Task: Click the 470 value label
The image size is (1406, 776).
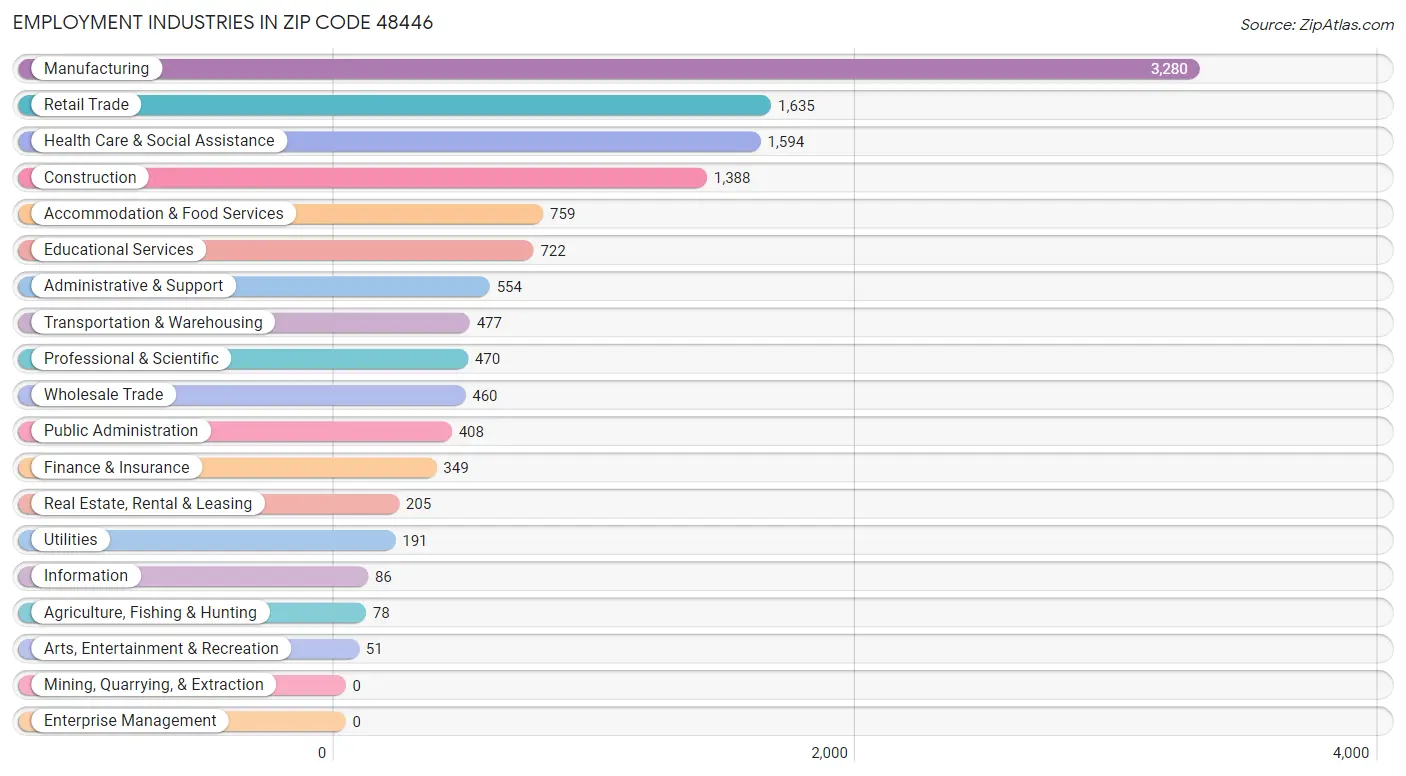Action: [487, 359]
